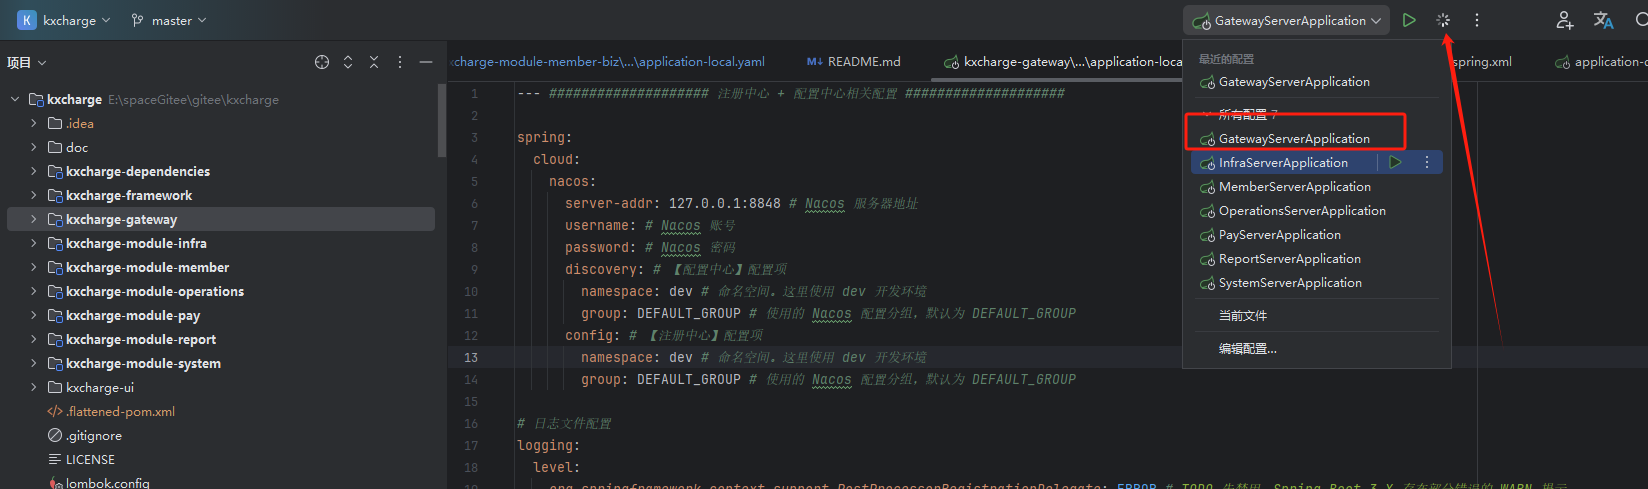Click the translate icon in the top bar
1648x489 pixels.
[x=1604, y=20]
